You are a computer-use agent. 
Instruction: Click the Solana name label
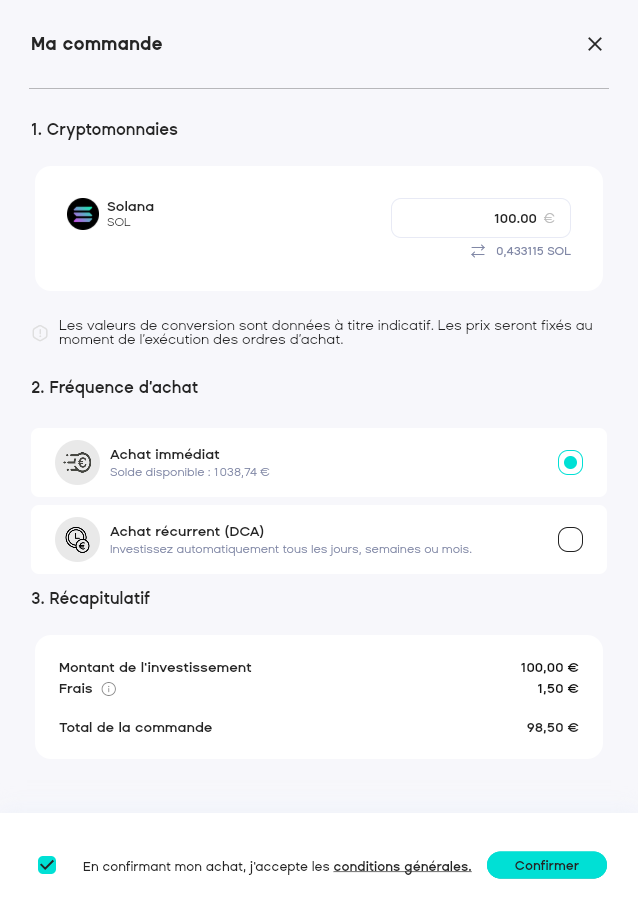coord(131,206)
